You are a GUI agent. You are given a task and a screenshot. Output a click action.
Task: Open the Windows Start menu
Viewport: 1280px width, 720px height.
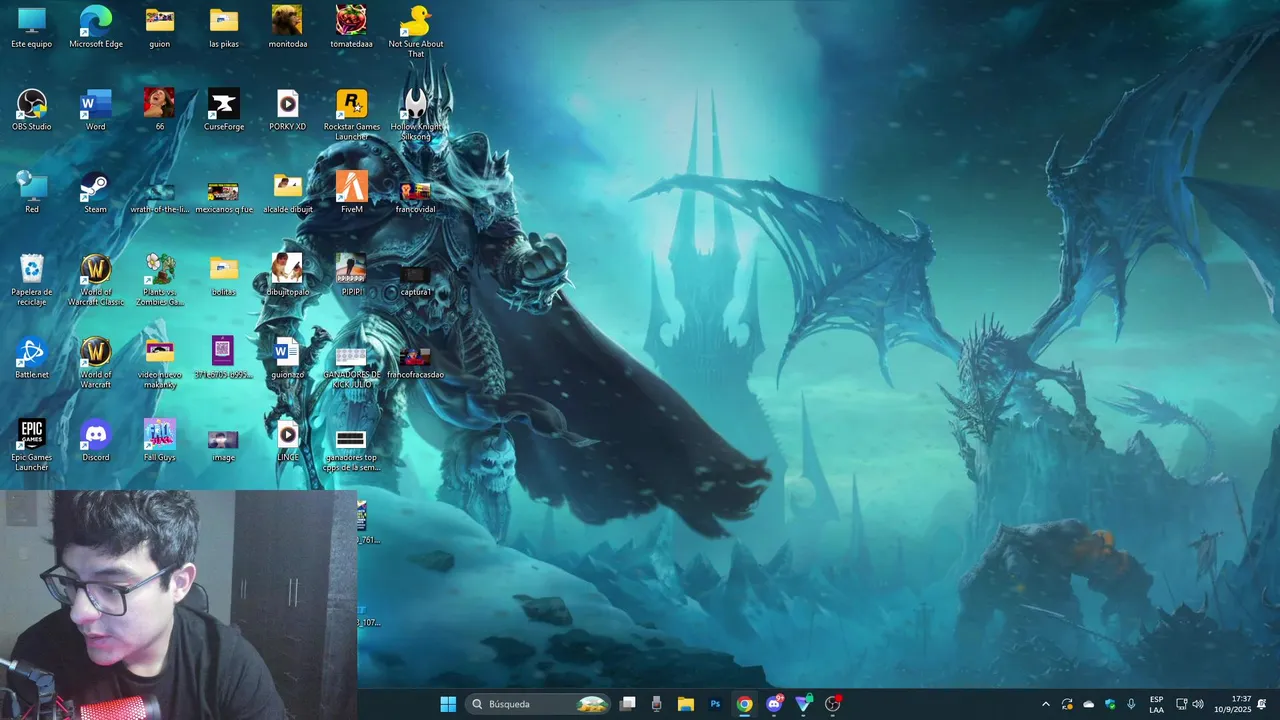click(448, 704)
